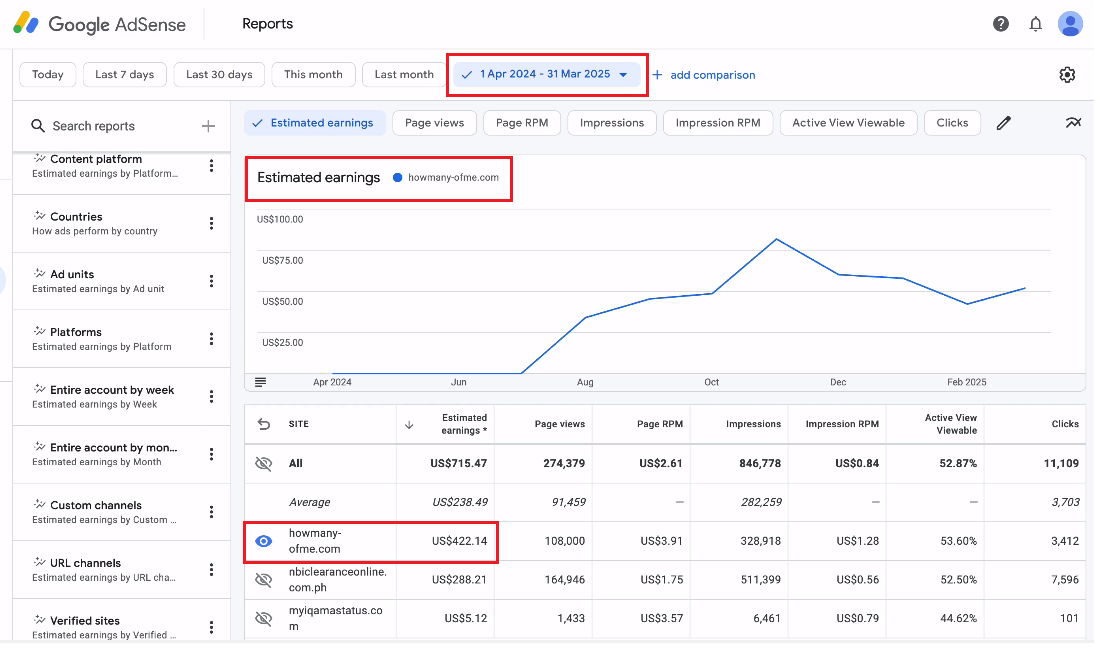Viewport: 1095px width, 650px height.
Task: Open more options for URL channels report
Action: pos(211,570)
